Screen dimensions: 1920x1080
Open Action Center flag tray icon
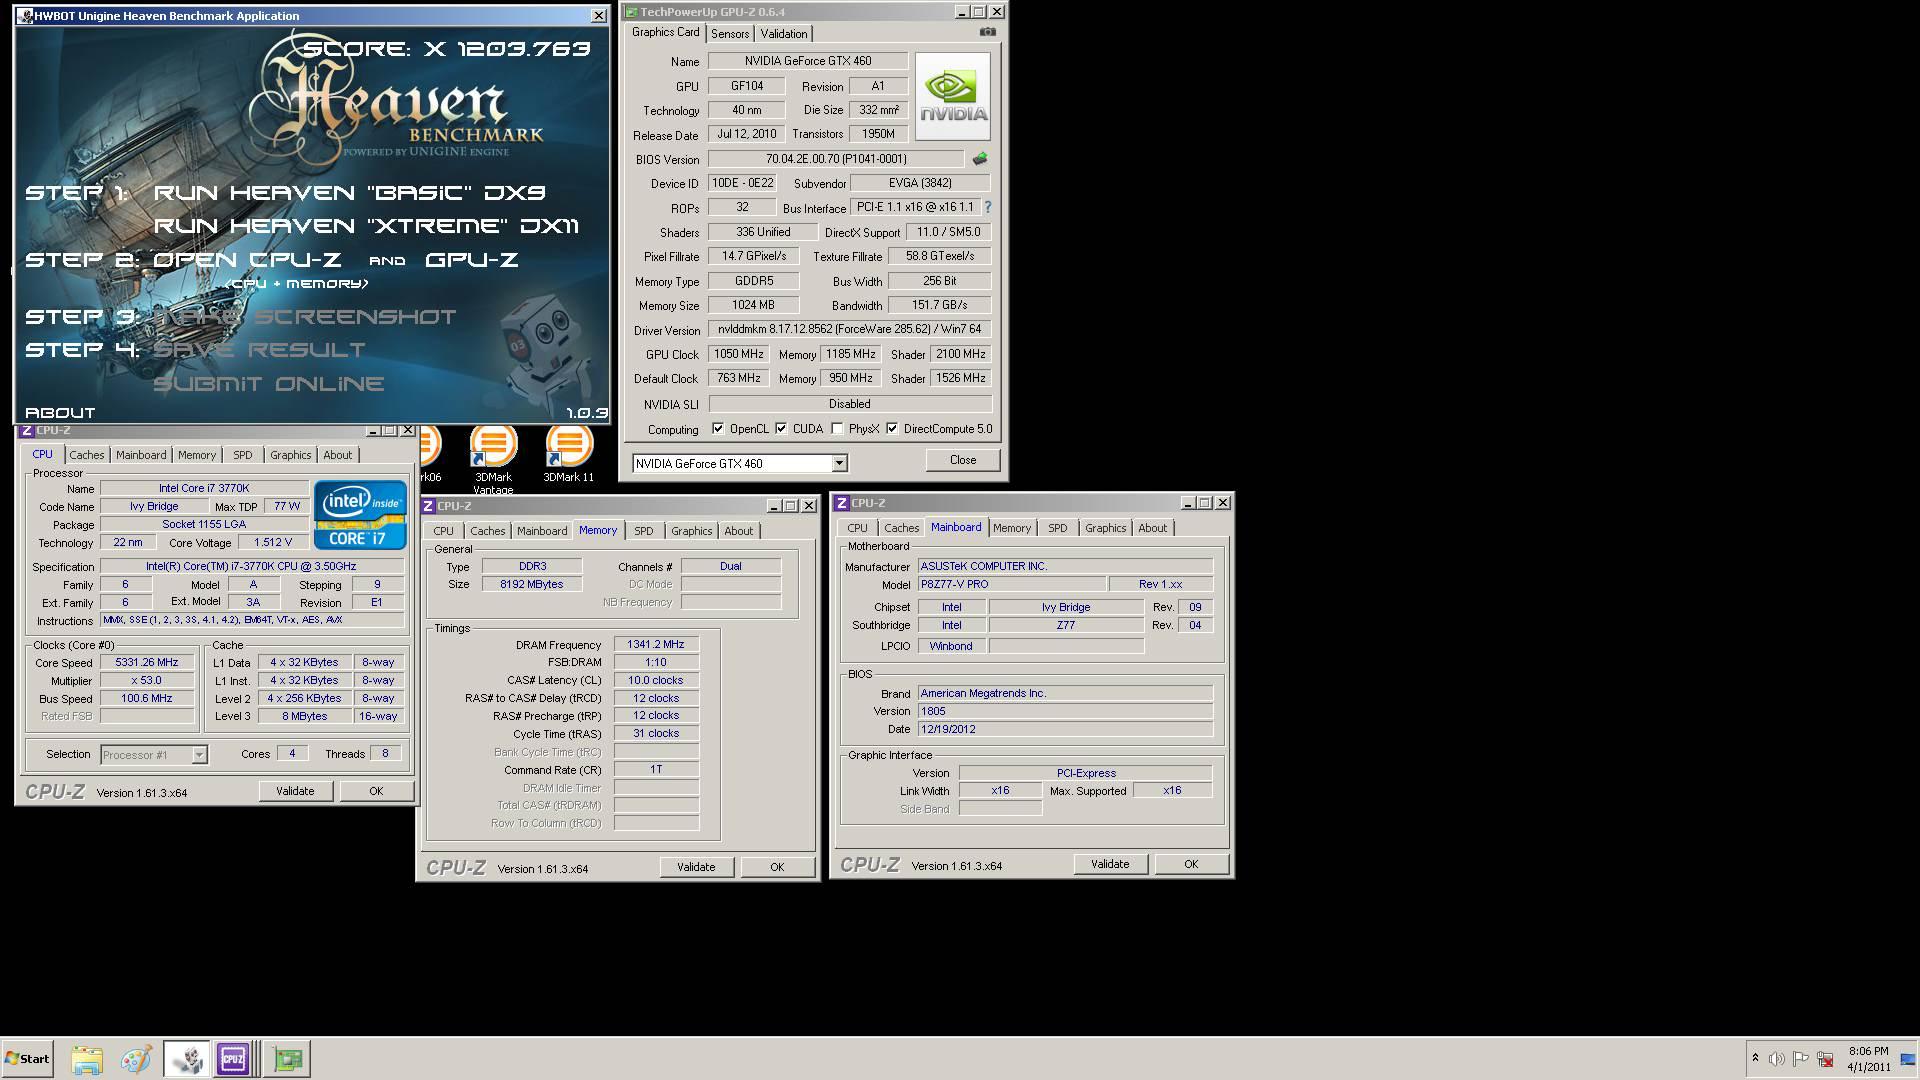click(x=1800, y=1059)
